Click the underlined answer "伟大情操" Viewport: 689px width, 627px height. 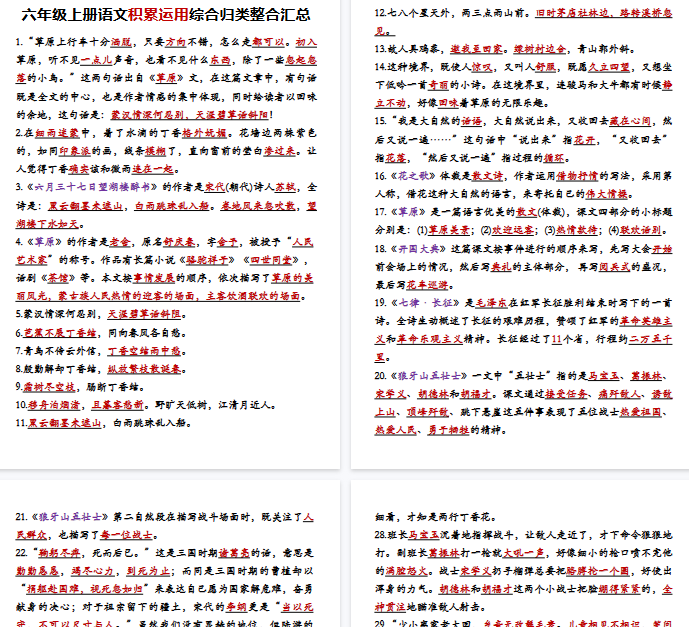608,194
